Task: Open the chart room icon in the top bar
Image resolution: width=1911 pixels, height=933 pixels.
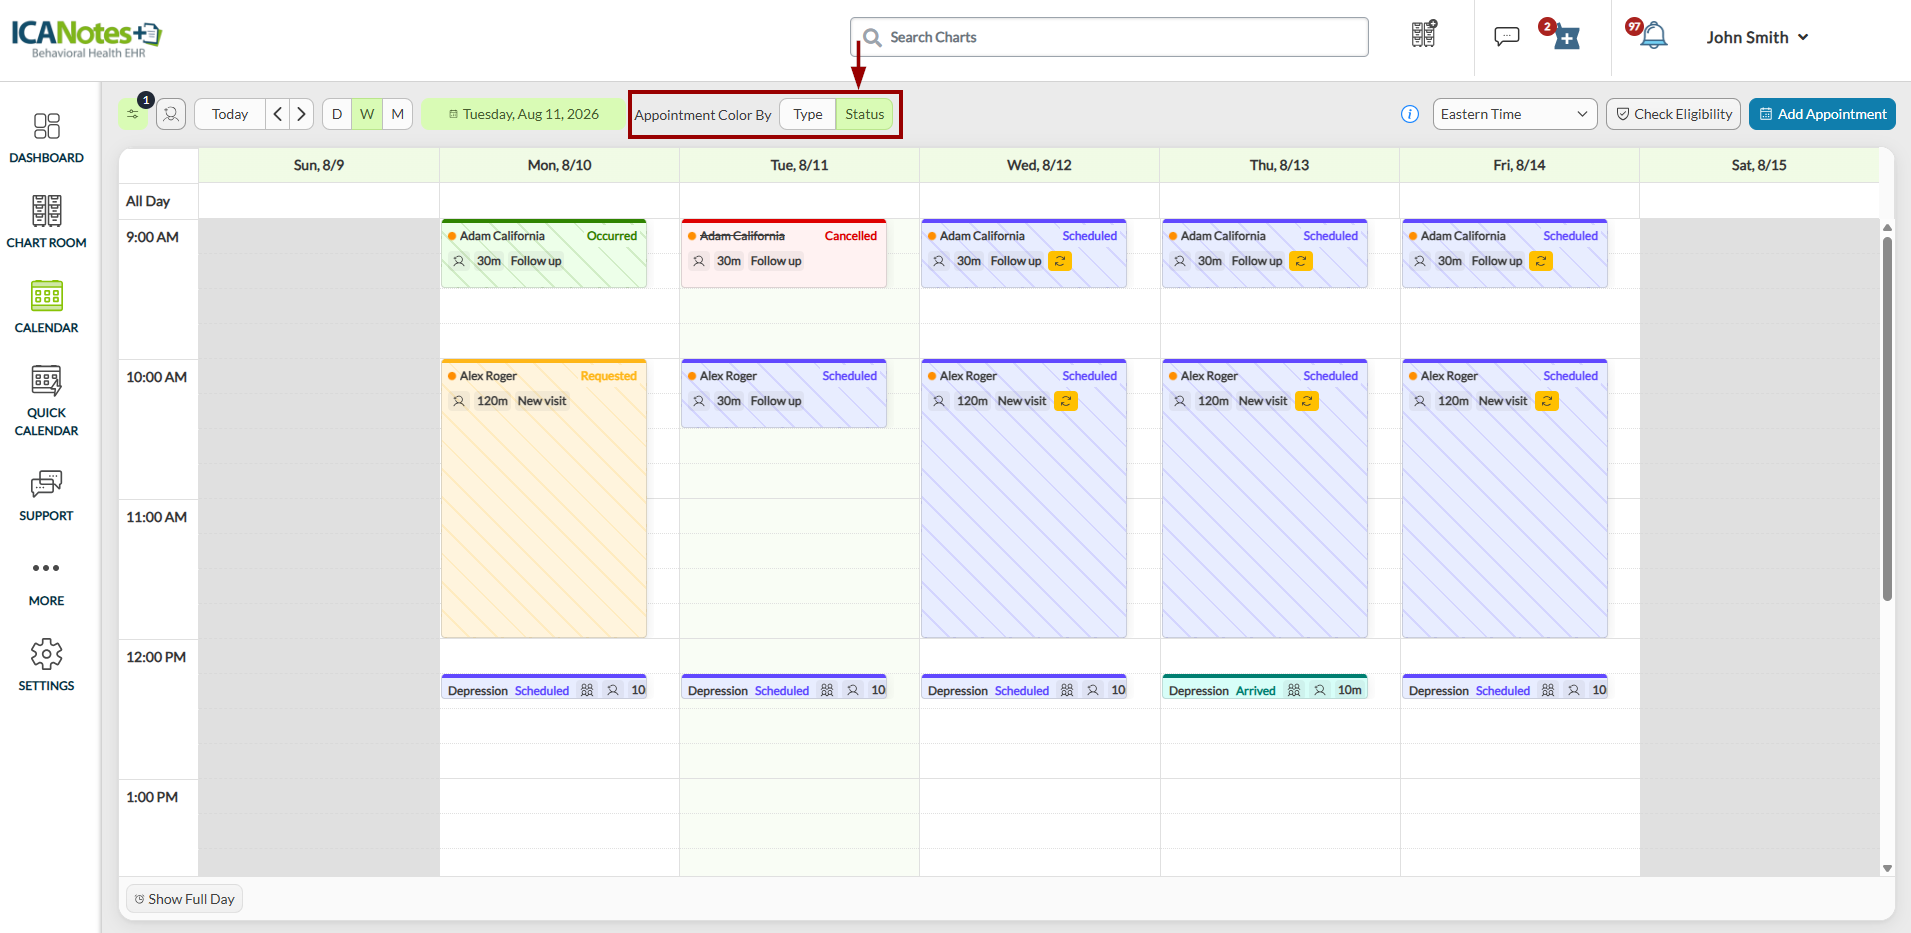Action: point(1424,34)
